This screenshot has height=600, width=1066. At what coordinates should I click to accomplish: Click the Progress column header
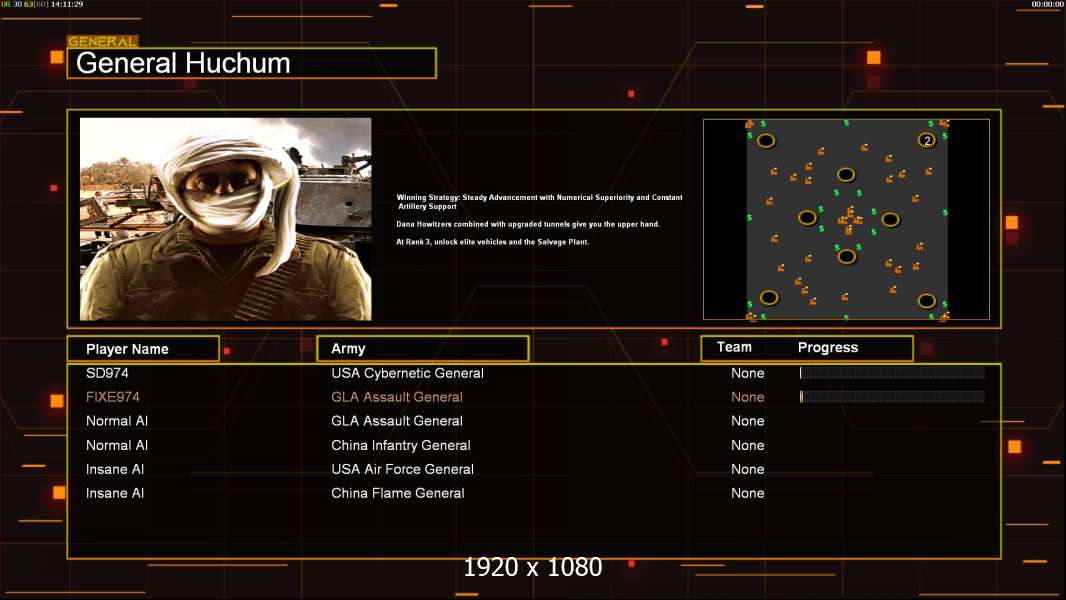828,348
